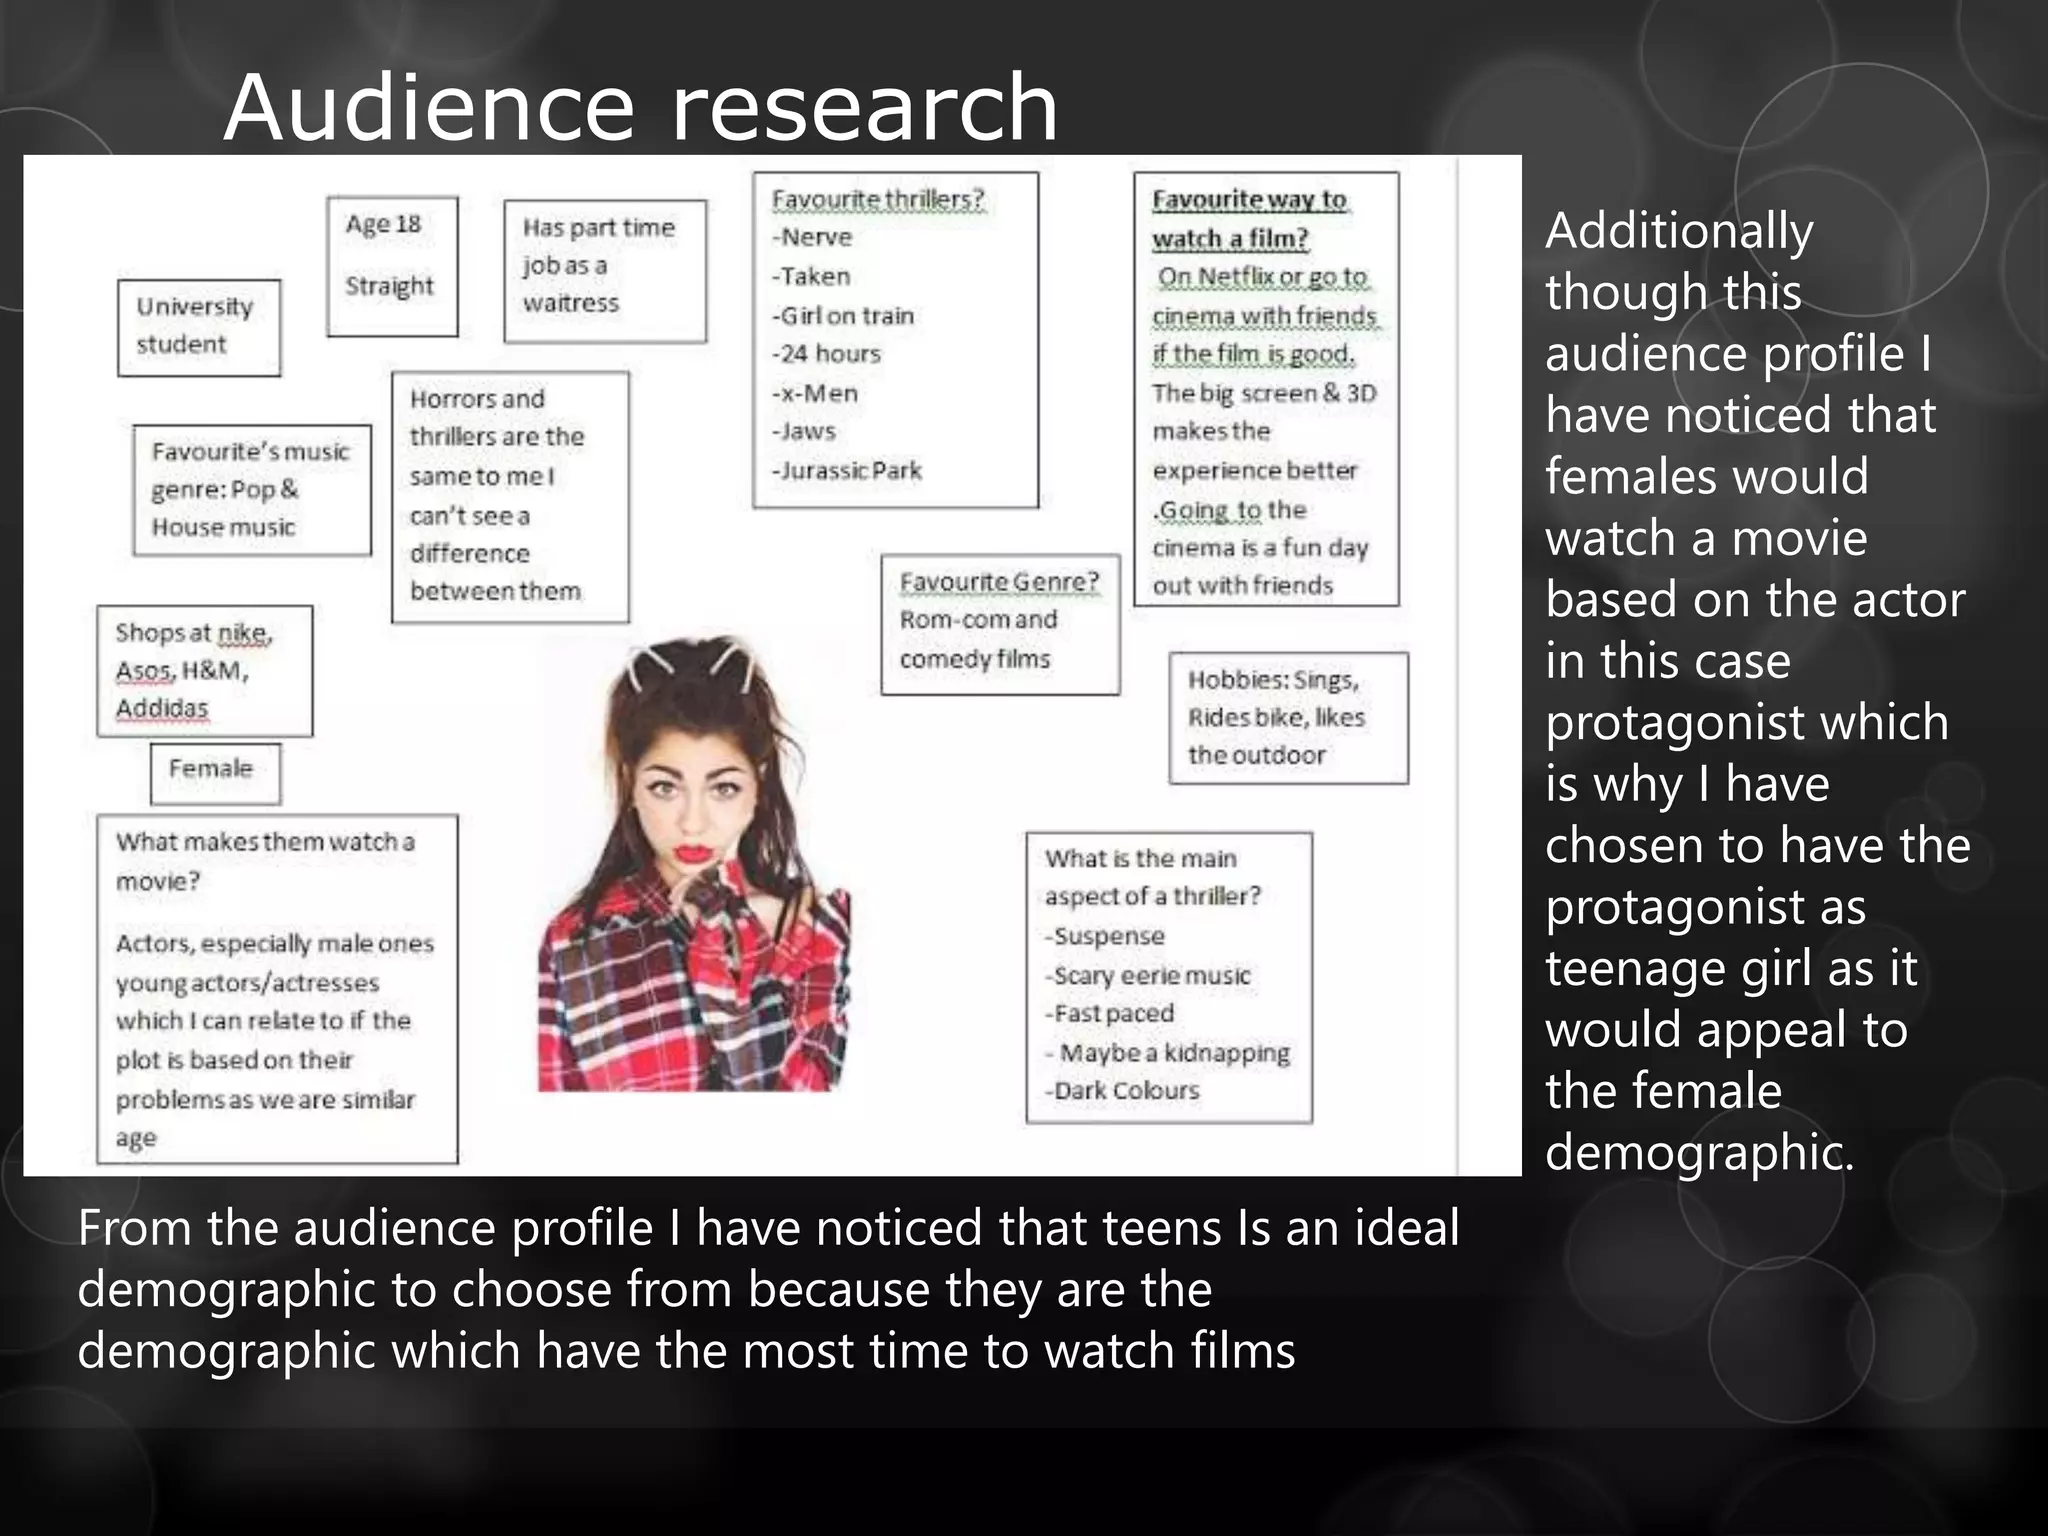This screenshot has width=2048, height=1536.
Task: Click the '- Maybe a kidnapping' entry
Action: (1167, 1053)
